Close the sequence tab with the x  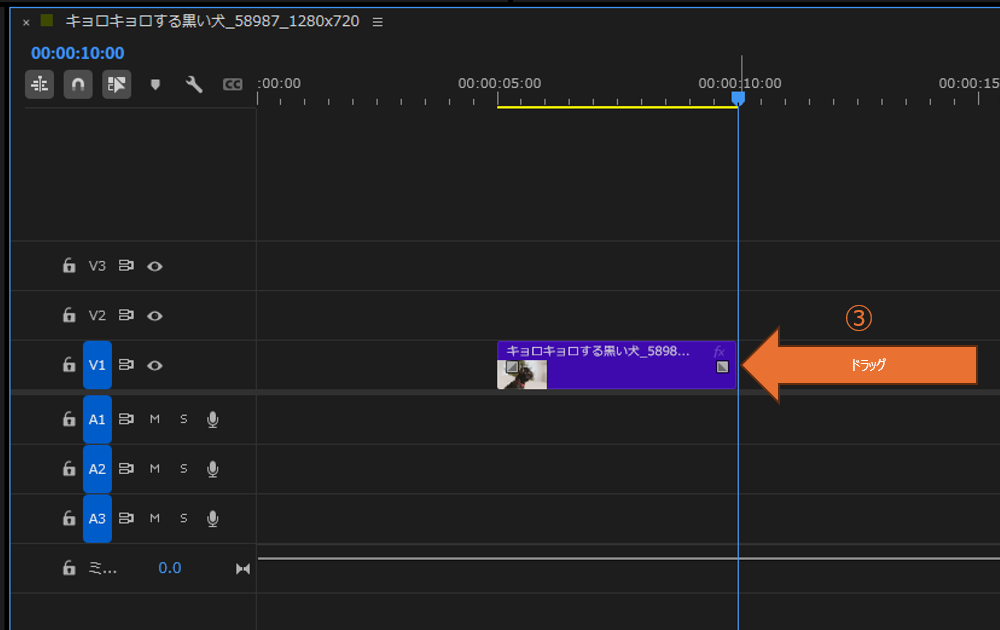point(26,22)
